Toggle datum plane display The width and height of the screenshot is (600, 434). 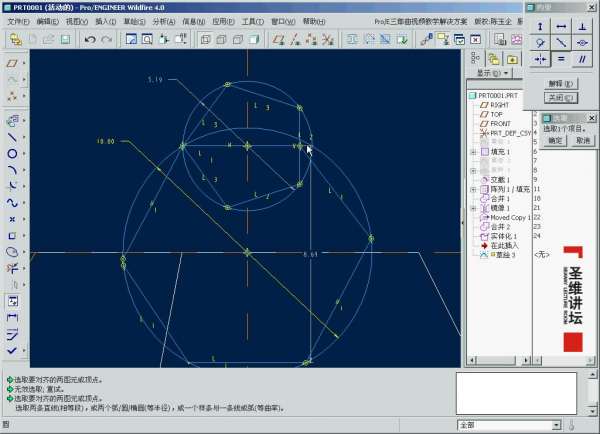pos(279,39)
